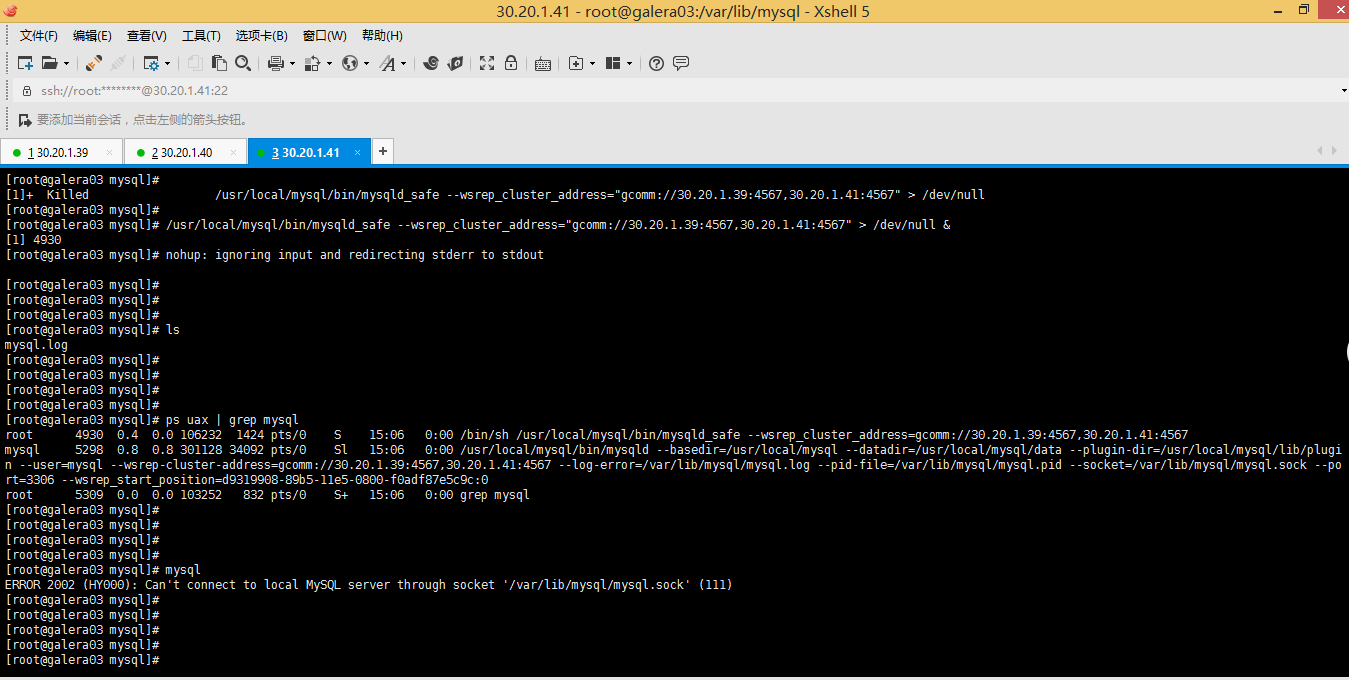Image resolution: width=1349 pixels, height=680 pixels.
Task: Open the keyboard mapping icon
Action: tap(543, 63)
